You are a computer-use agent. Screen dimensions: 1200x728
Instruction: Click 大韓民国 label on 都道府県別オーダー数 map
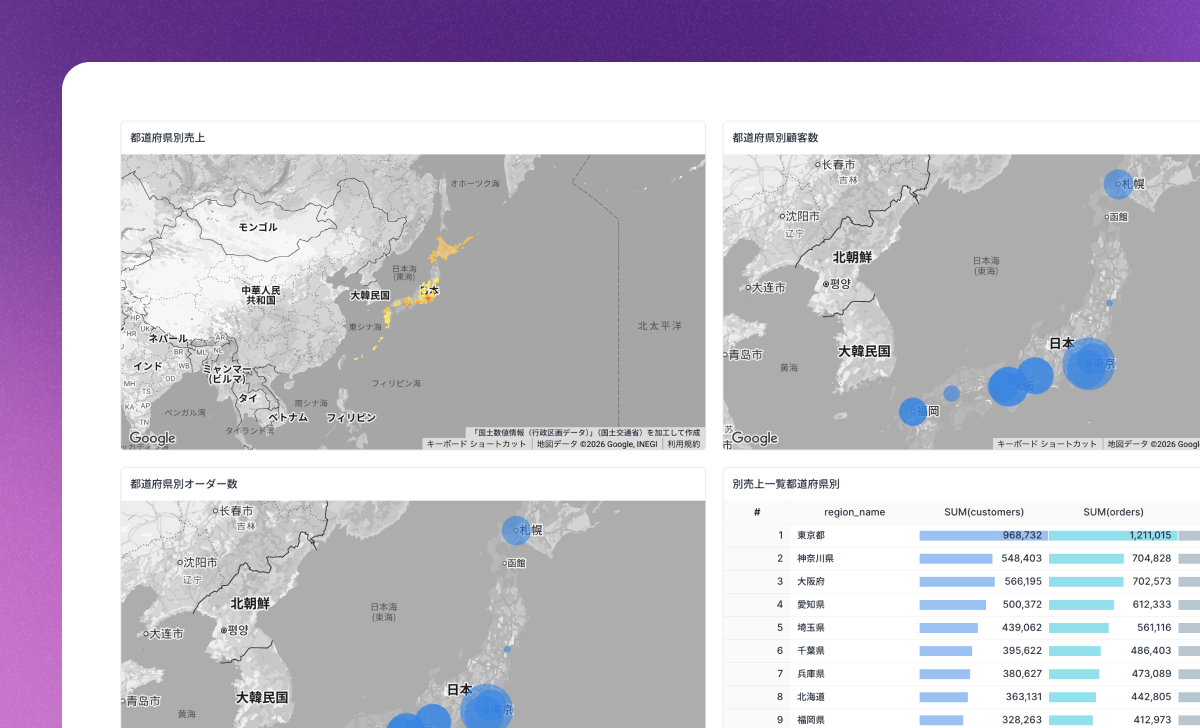click(262, 697)
